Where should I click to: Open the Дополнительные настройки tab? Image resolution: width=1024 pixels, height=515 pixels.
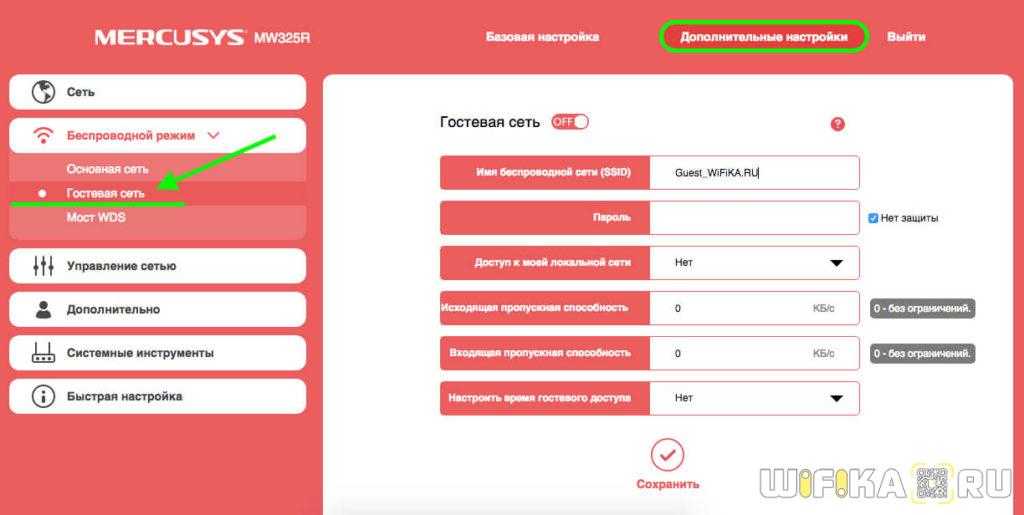(763, 37)
